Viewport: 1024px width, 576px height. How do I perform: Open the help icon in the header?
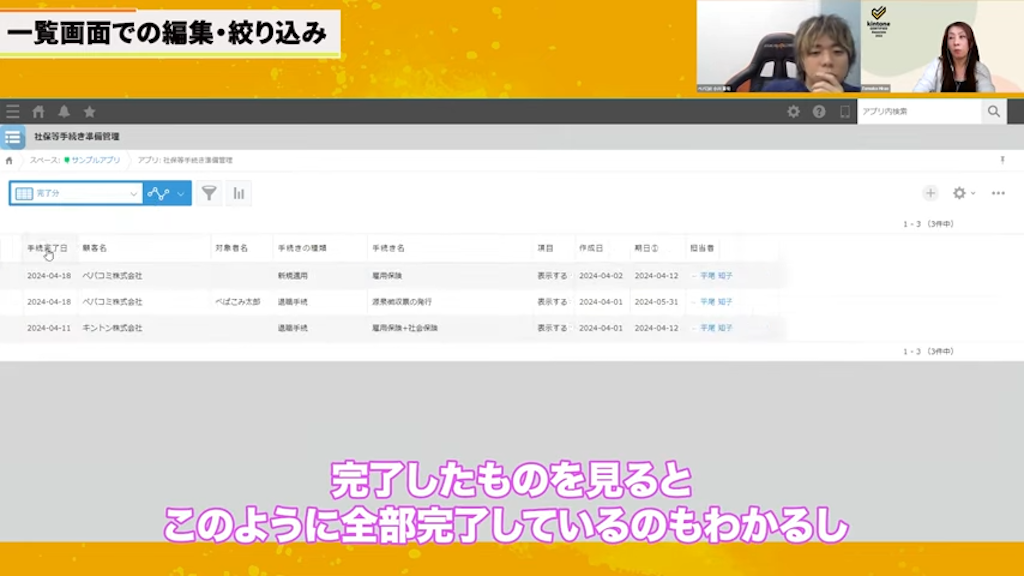point(819,111)
